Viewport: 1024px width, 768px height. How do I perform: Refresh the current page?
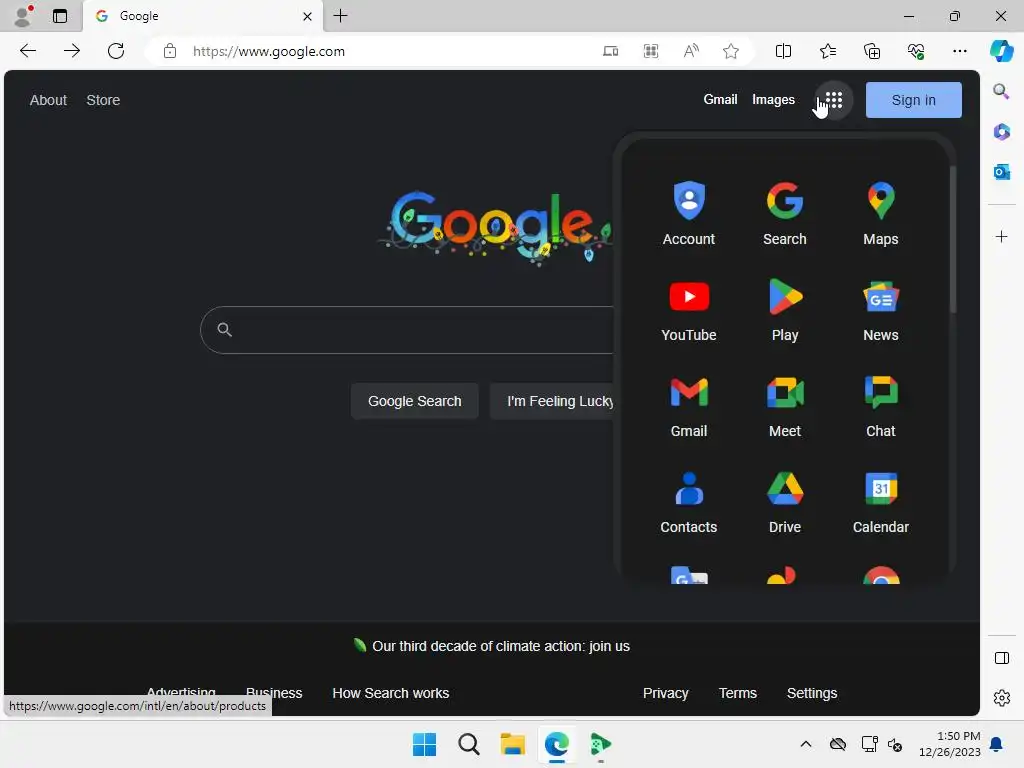click(116, 51)
